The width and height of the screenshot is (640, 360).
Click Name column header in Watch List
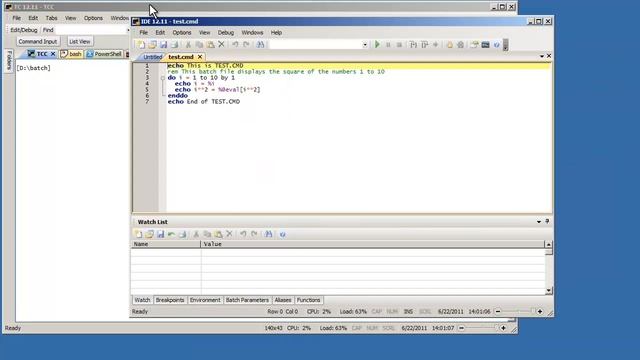166,244
